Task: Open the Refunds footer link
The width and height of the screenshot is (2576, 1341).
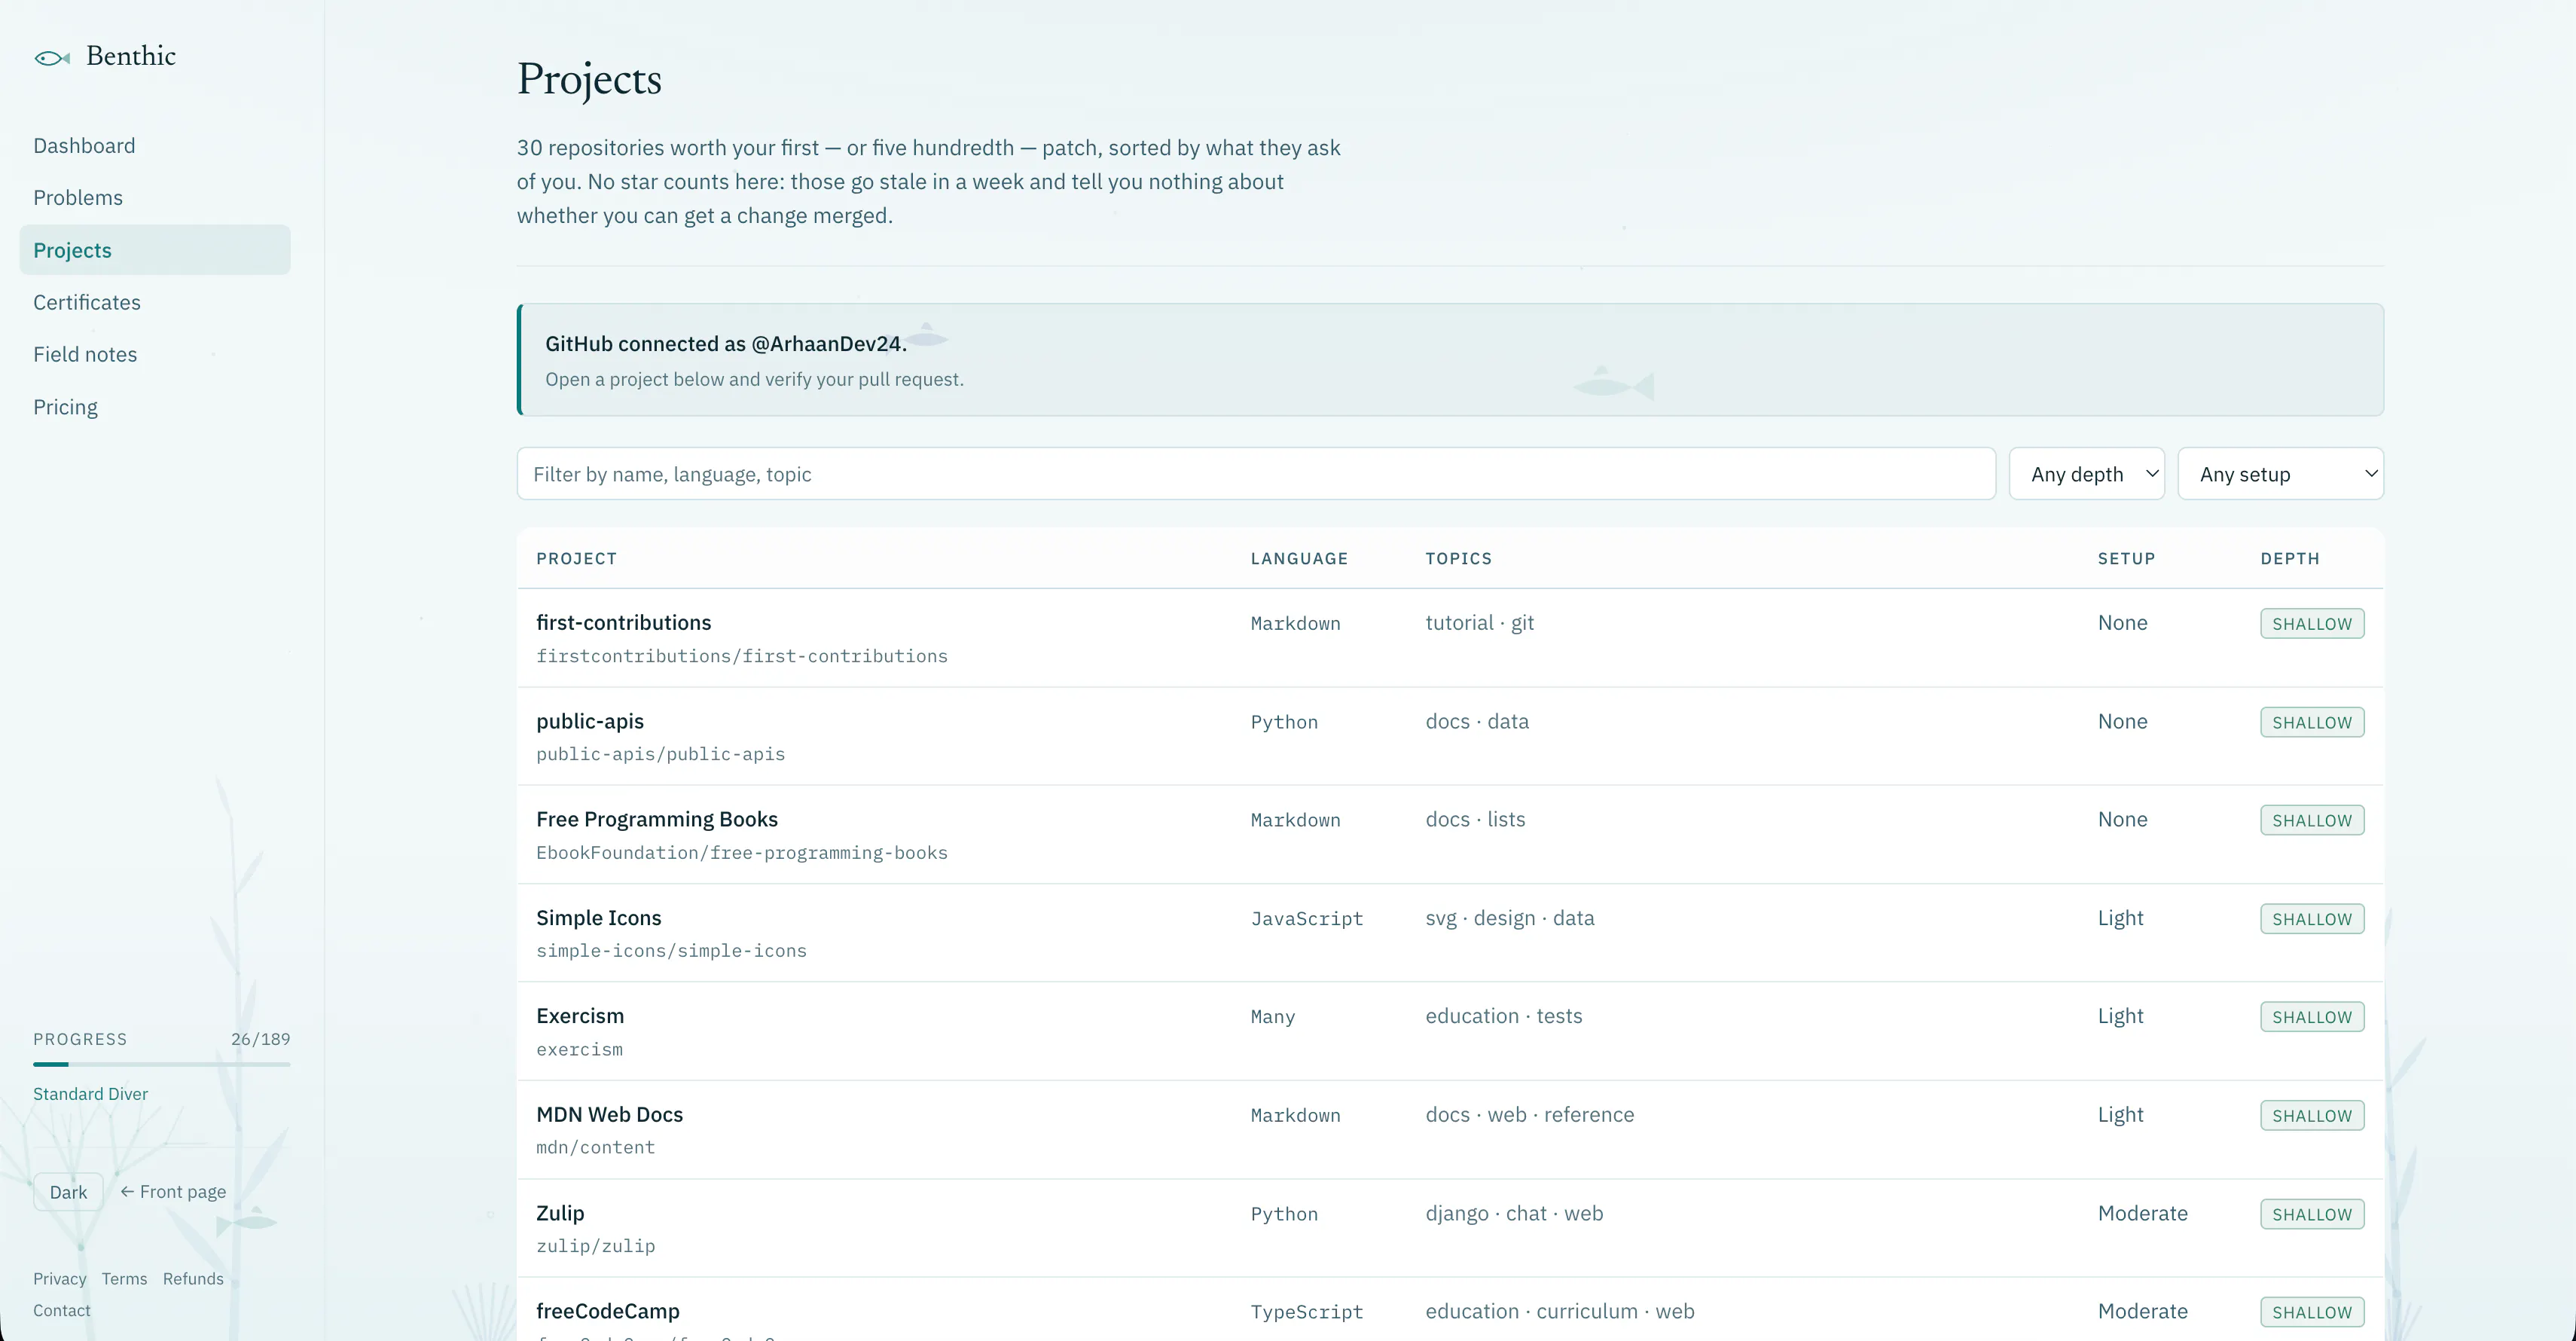Action: pos(193,1279)
